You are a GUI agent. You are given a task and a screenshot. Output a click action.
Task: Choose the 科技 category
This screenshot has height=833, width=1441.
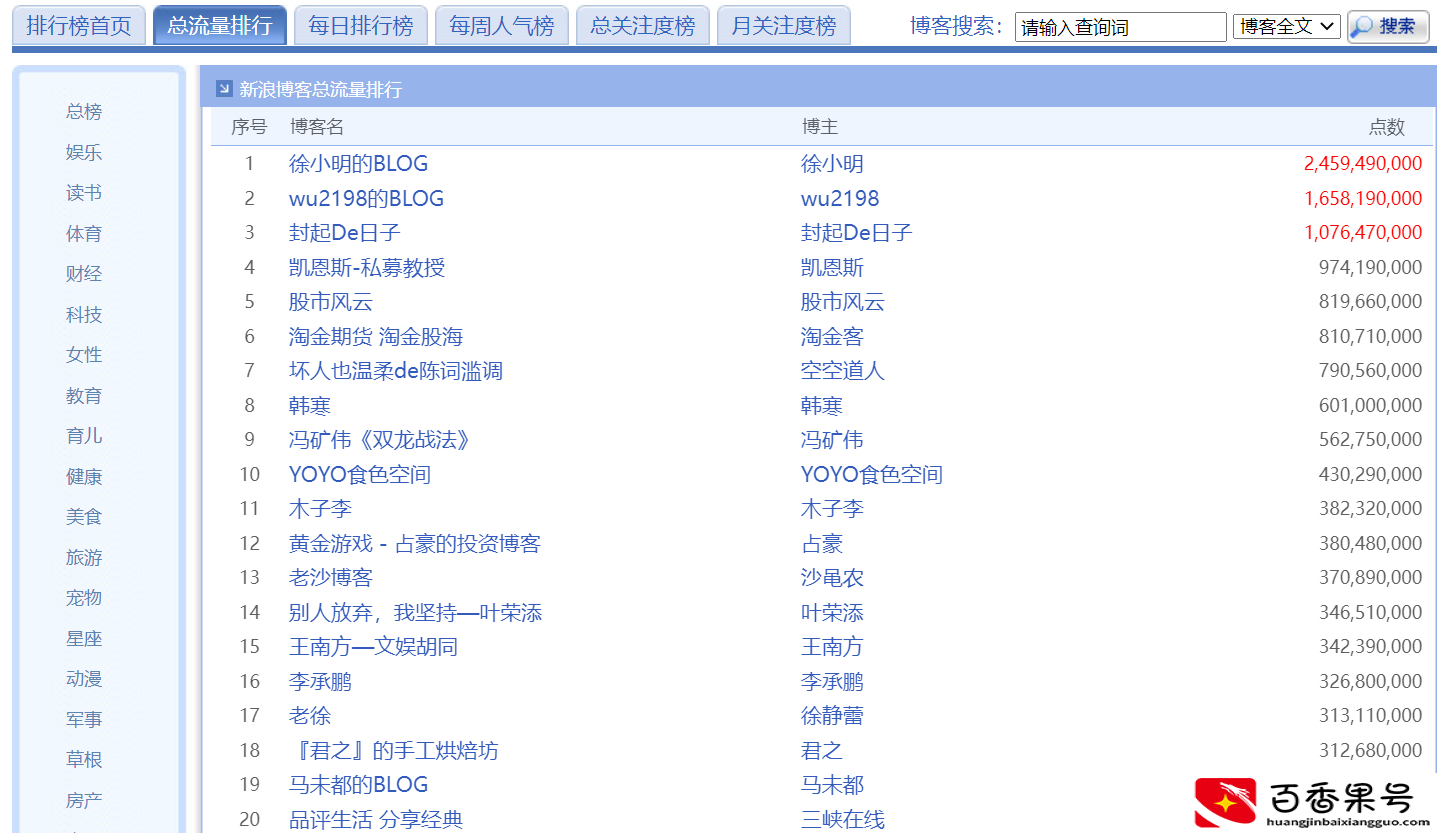point(84,314)
